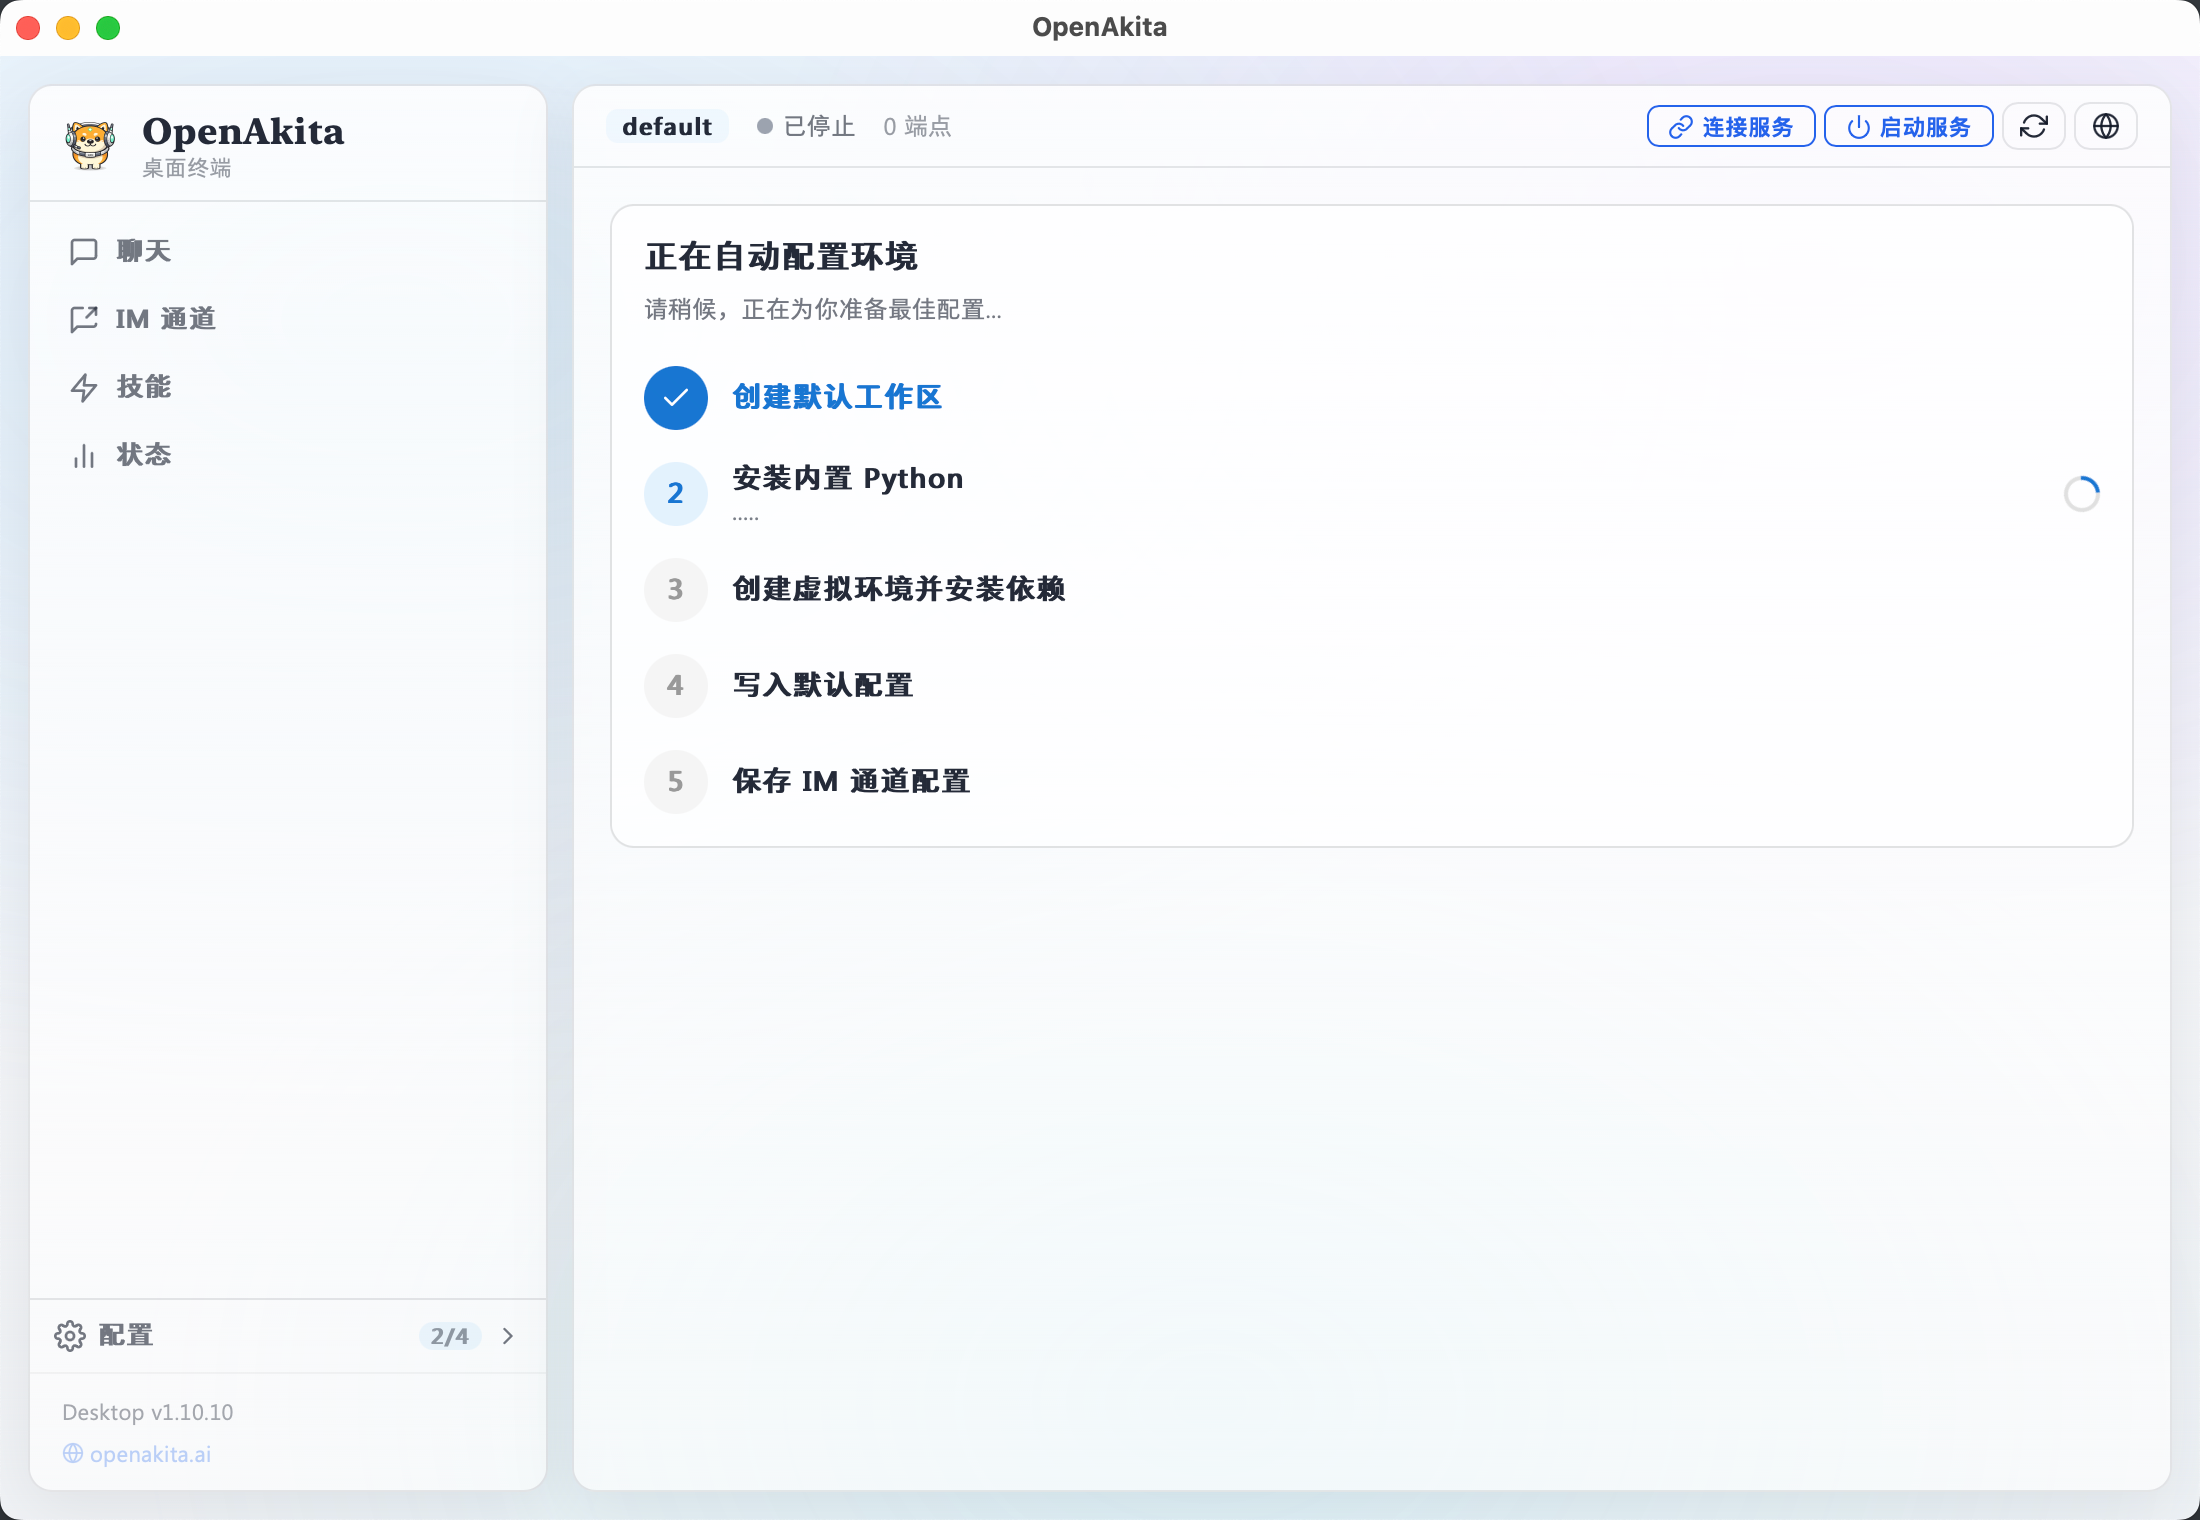
Task: Click the OpenAkita dog mascot logo
Action: click(x=89, y=143)
